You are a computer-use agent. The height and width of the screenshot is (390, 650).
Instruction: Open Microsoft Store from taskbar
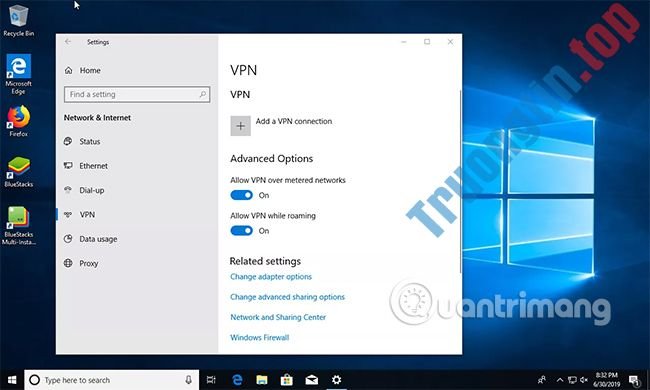286,380
